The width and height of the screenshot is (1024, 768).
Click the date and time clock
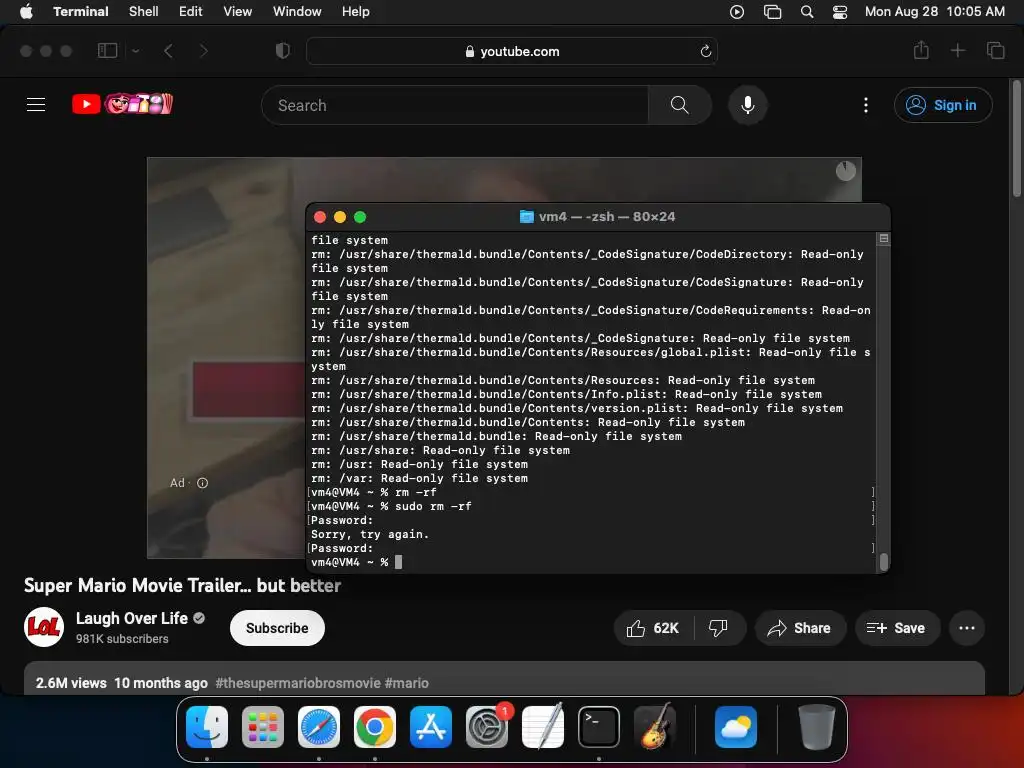(935, 11)
